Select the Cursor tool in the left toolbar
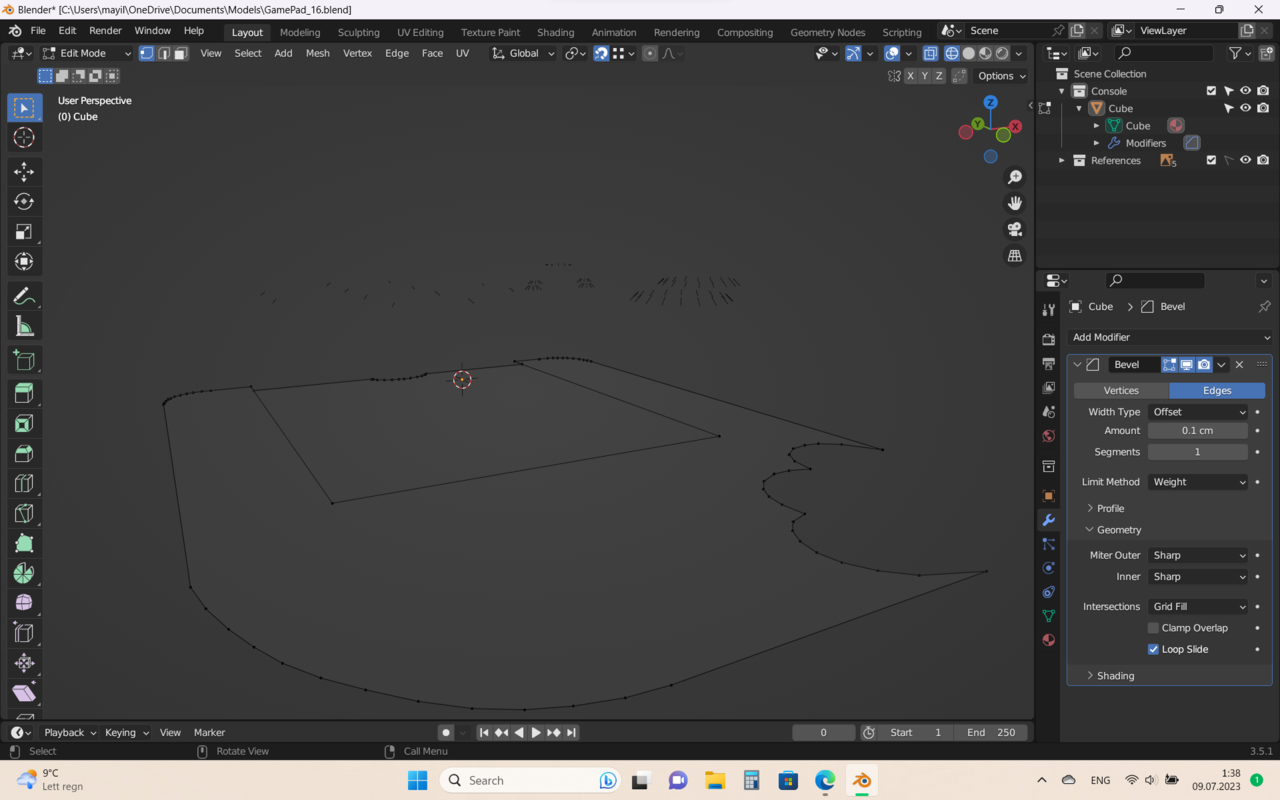The image size is (1280, 800). 24,138
